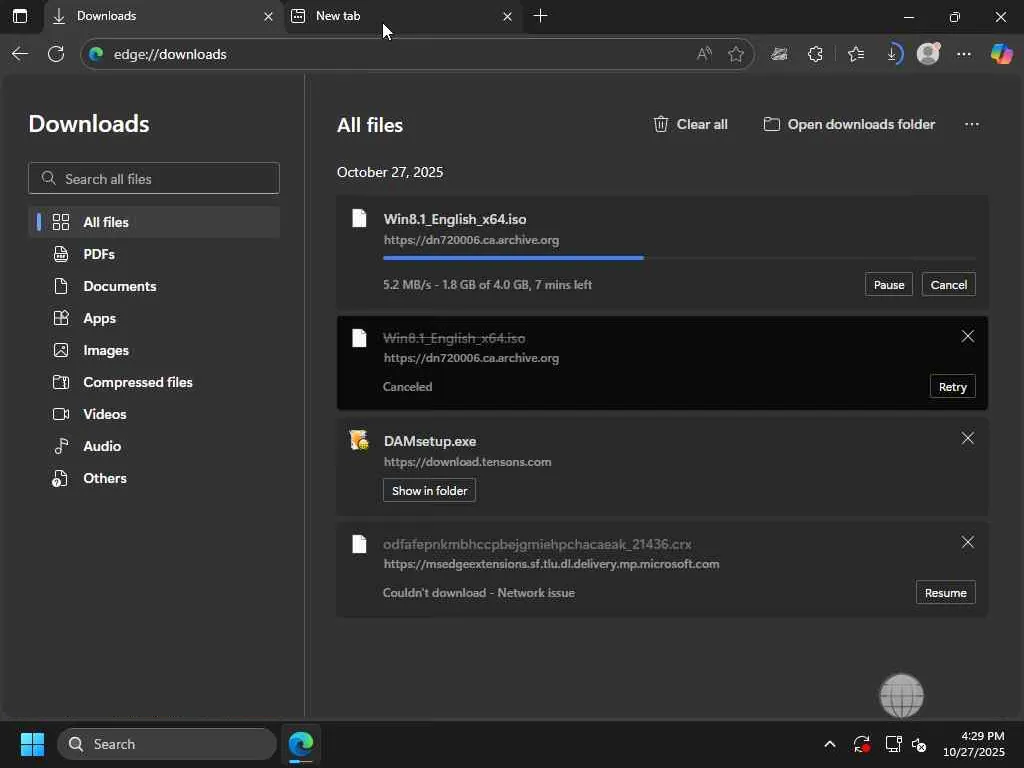Refresh the page using reload icon
The image size is (1024, 768).
tap(56, 54)
